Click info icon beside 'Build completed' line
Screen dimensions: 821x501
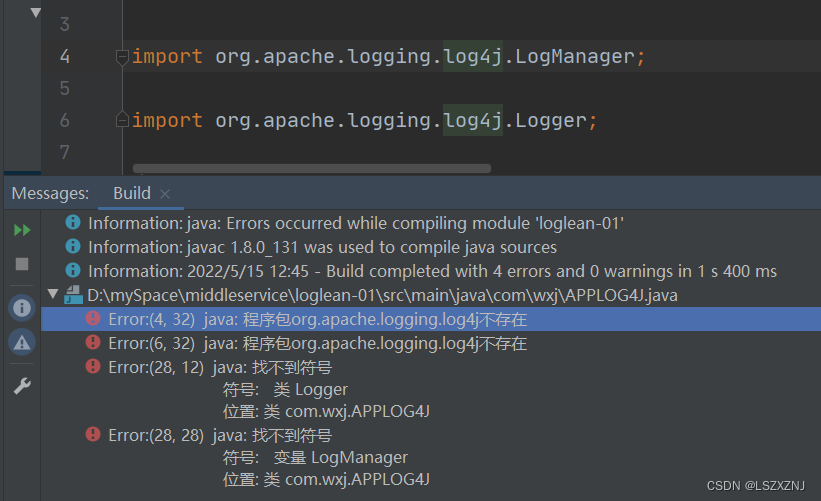[x=73, y=270]
